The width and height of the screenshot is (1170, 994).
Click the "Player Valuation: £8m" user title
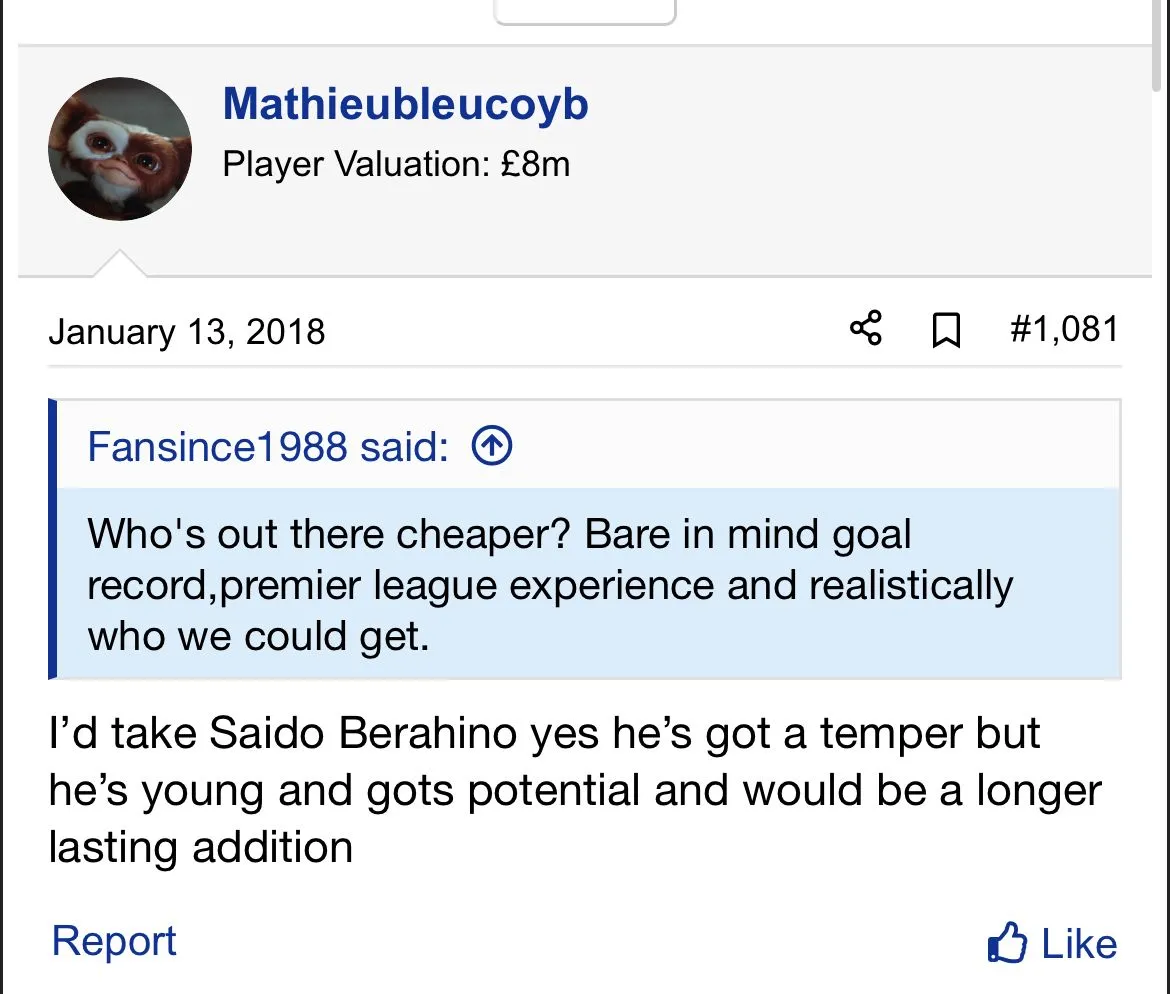396,163
